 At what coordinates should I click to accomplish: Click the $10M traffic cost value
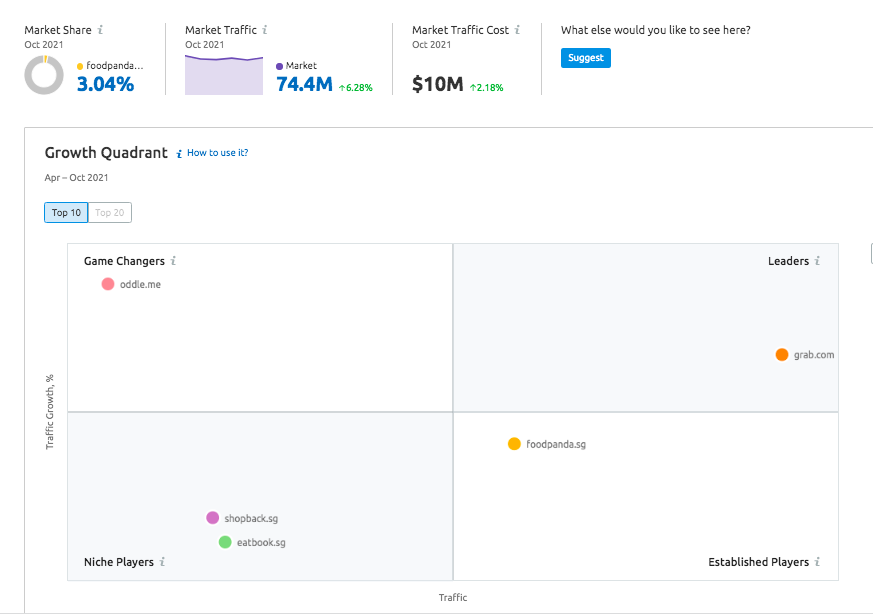tap(438, 84)
